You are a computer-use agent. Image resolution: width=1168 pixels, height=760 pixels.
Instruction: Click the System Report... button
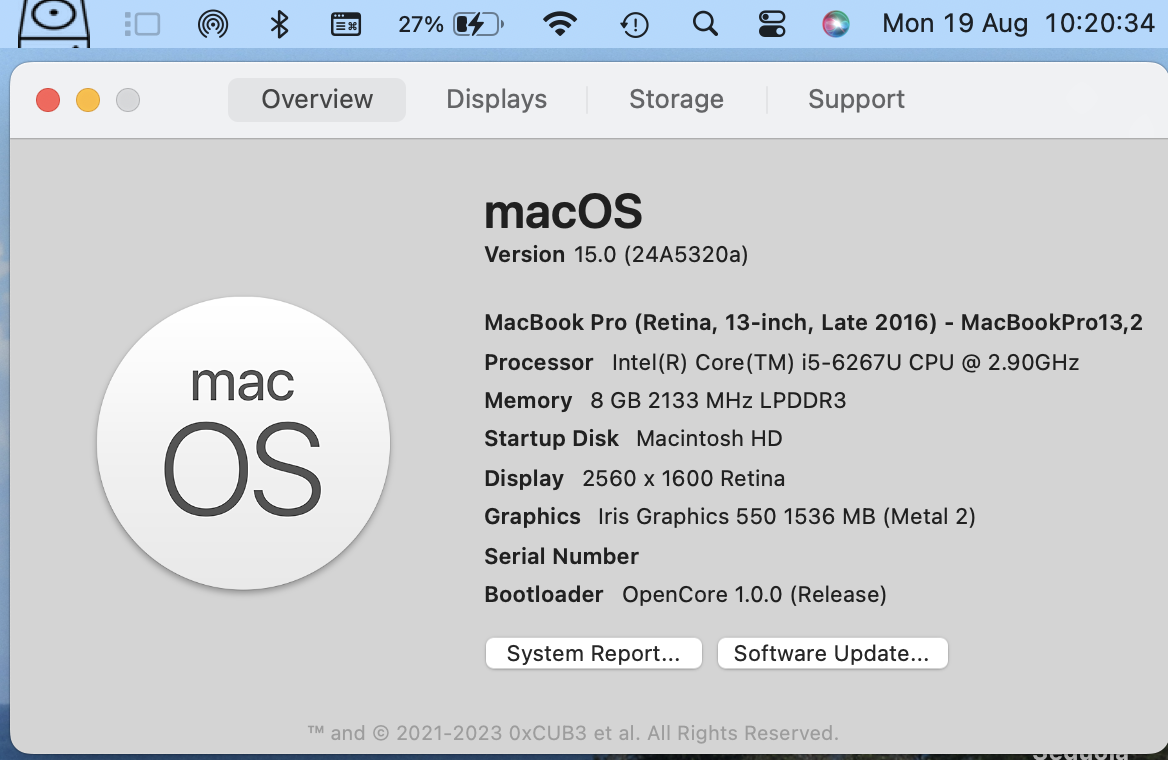pyautogui.click(x=594, y=653)
